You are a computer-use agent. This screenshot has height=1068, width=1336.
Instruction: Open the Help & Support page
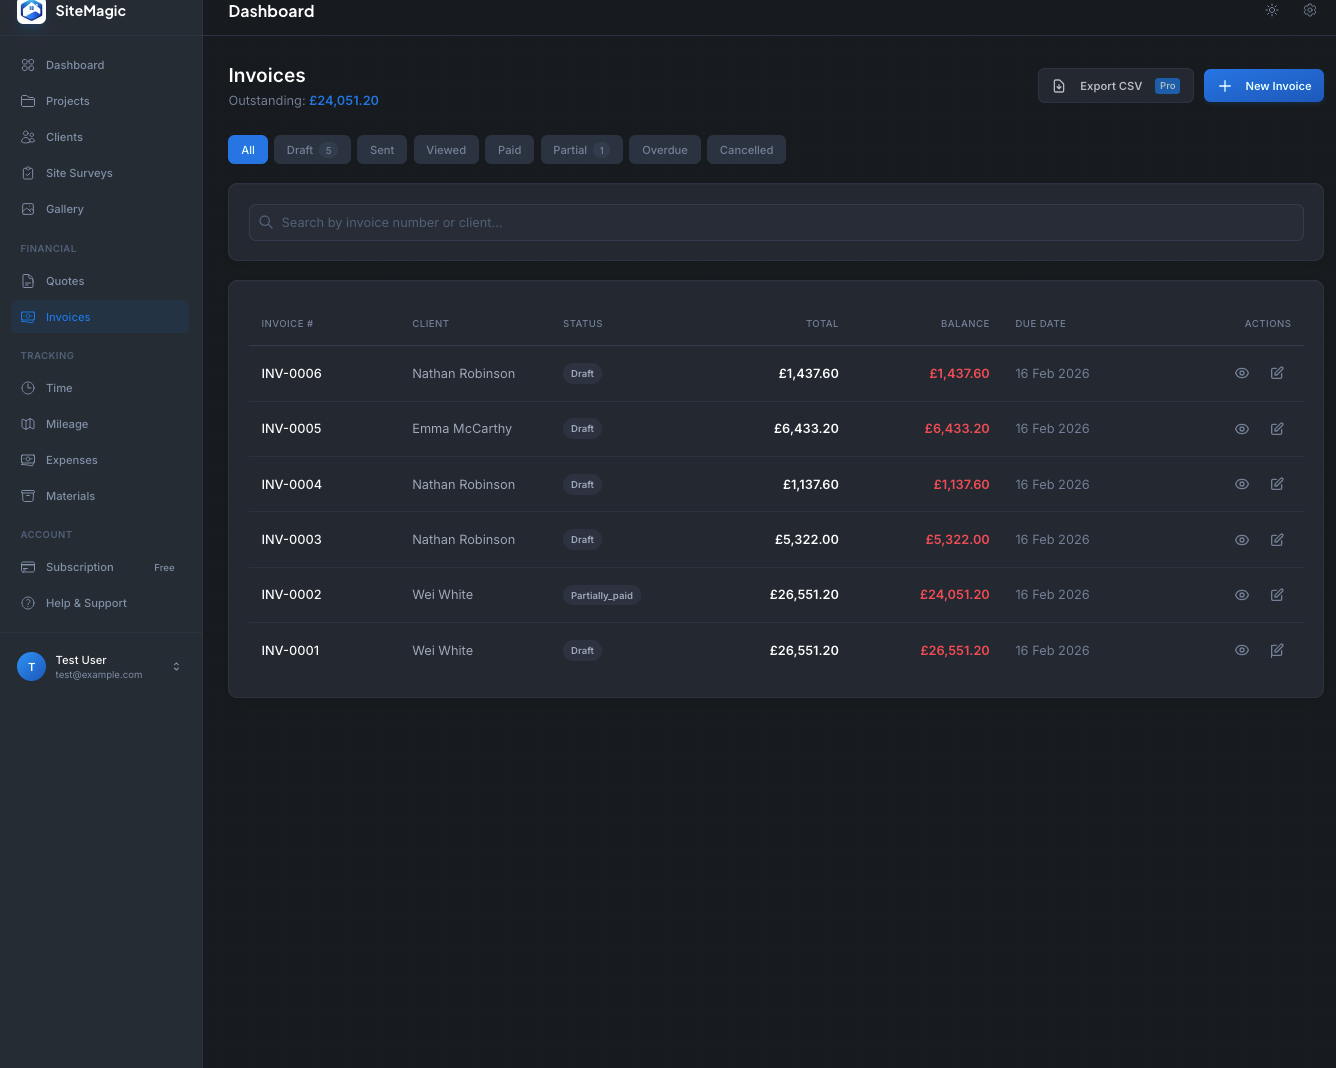click(x=86, y=603)
